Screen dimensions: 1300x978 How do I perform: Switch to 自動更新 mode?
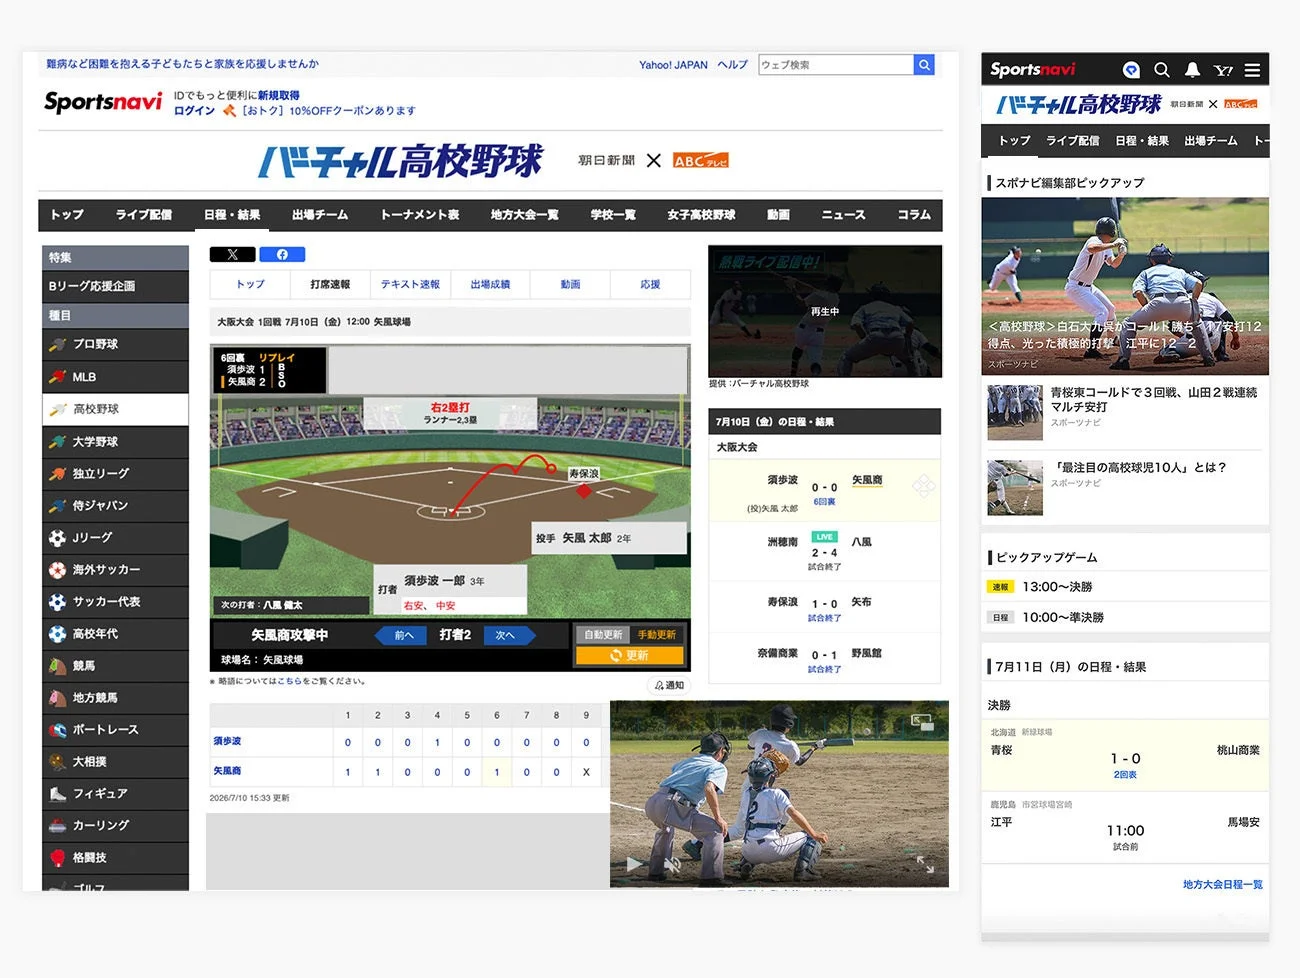tap(603, 635)
